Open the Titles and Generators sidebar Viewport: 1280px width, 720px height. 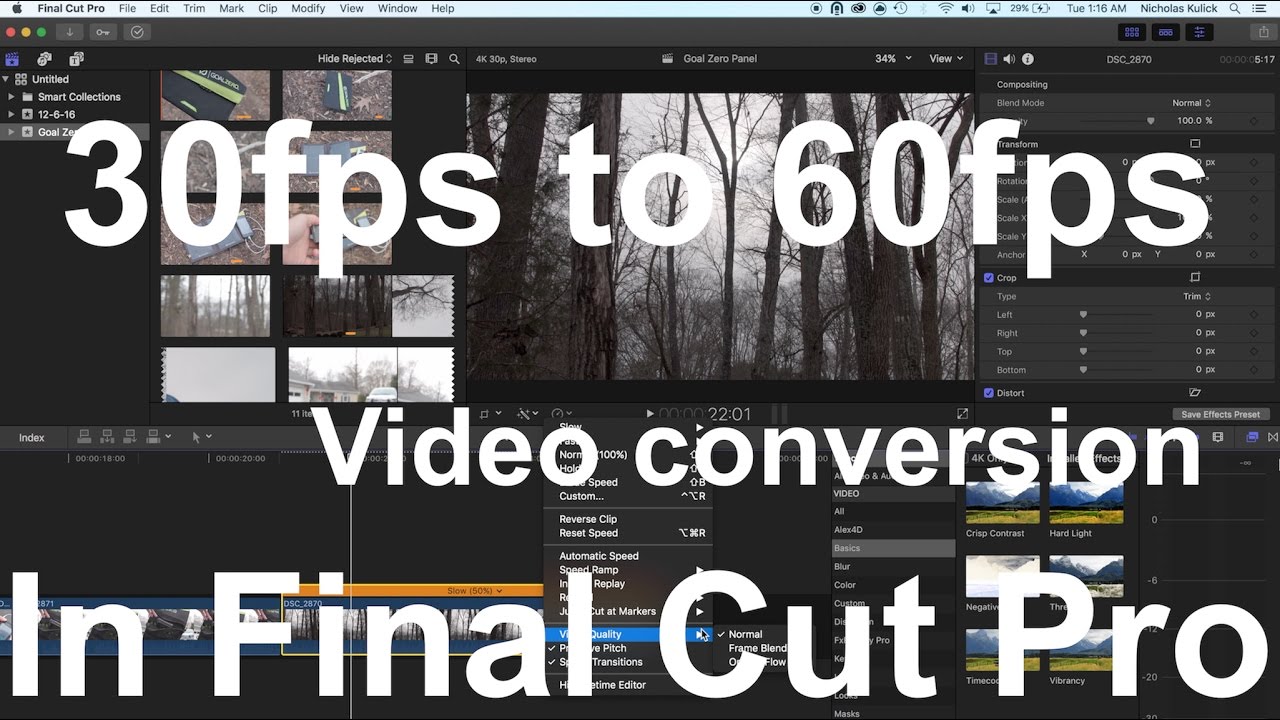tap(76, 59)
